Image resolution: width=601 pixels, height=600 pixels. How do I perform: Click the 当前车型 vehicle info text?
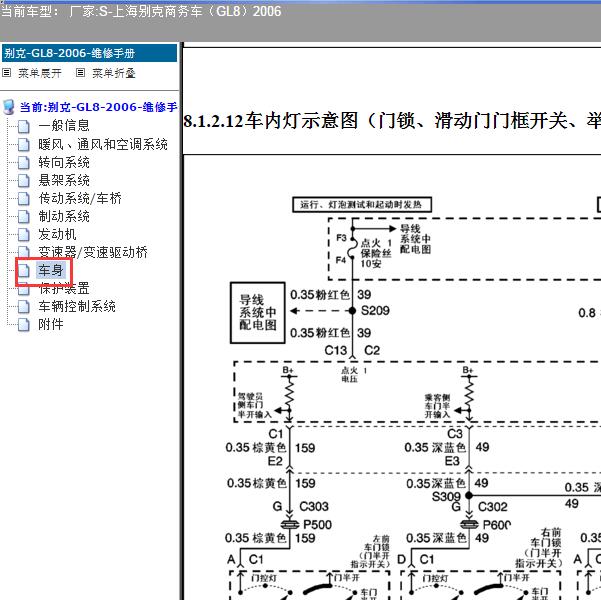coord(141,11)
